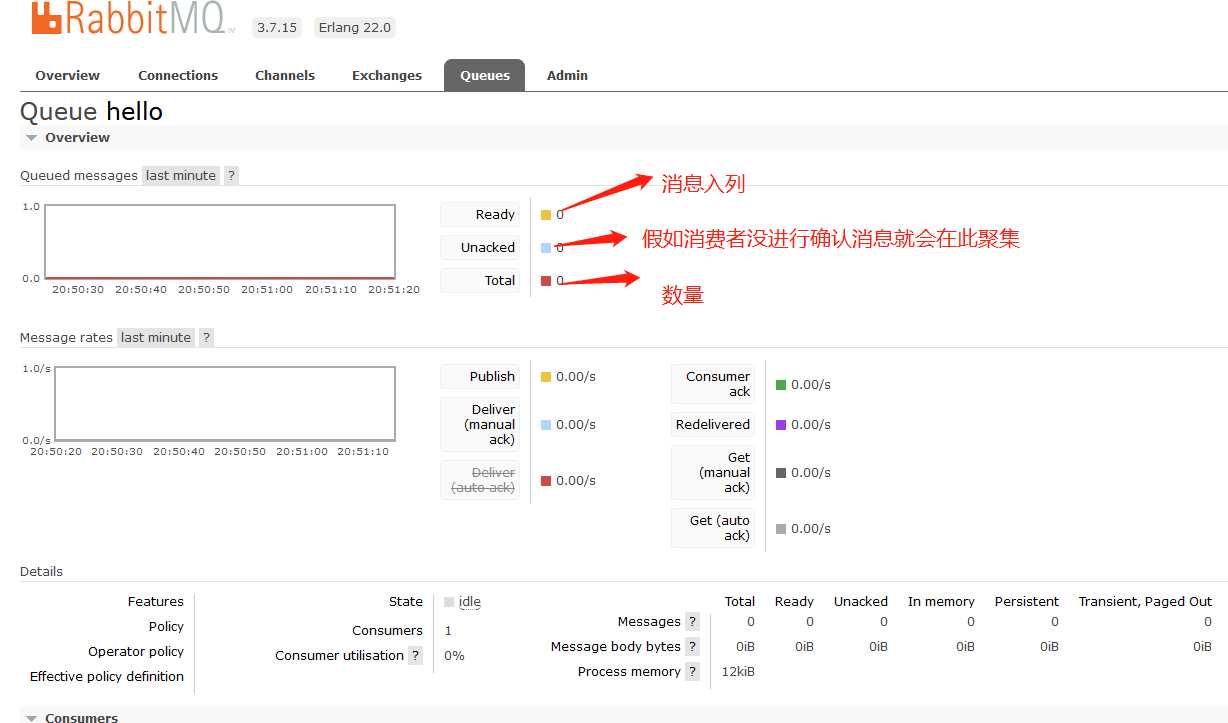This screenshot has width=1228, height=723.
Task: Open the Connections tab
Action: tap(178, 75)
